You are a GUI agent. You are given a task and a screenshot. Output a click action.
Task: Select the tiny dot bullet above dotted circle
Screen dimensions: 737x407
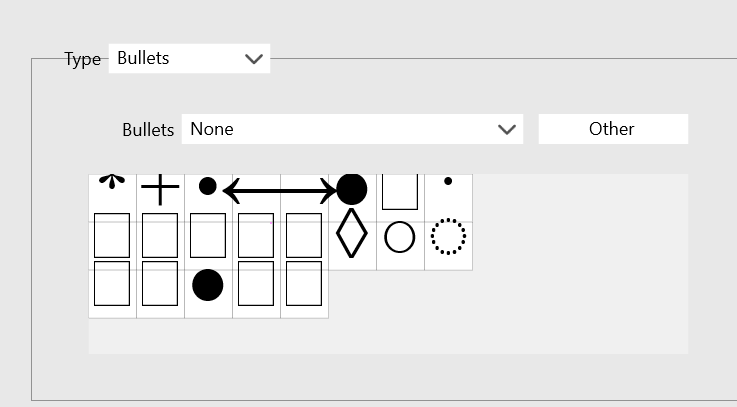coord(448,182)
